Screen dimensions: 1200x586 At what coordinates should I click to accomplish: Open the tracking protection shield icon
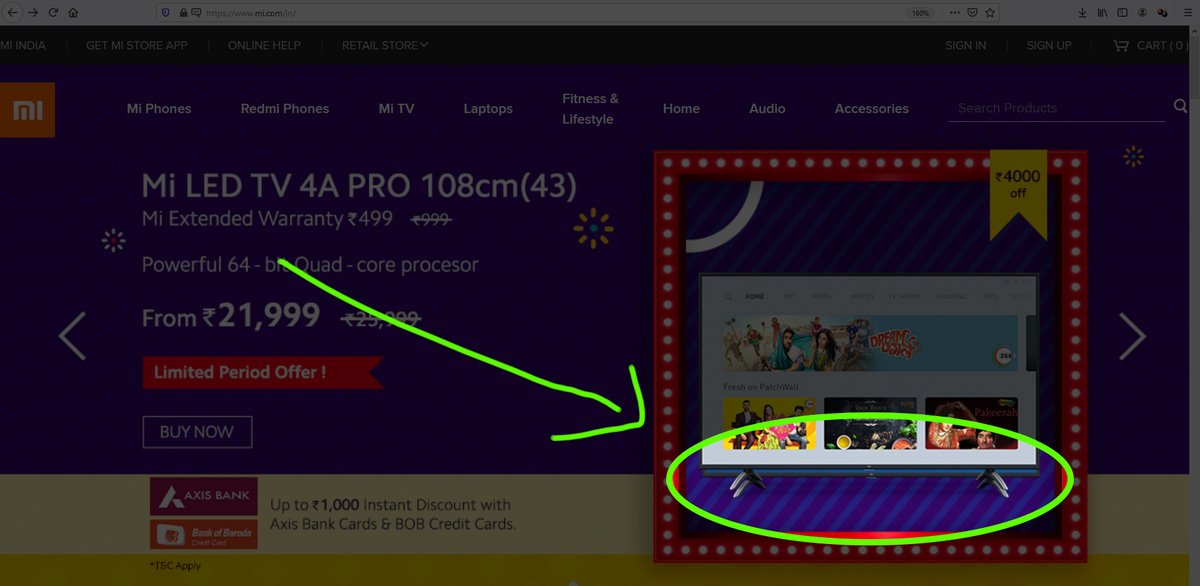tap(165, 13)
